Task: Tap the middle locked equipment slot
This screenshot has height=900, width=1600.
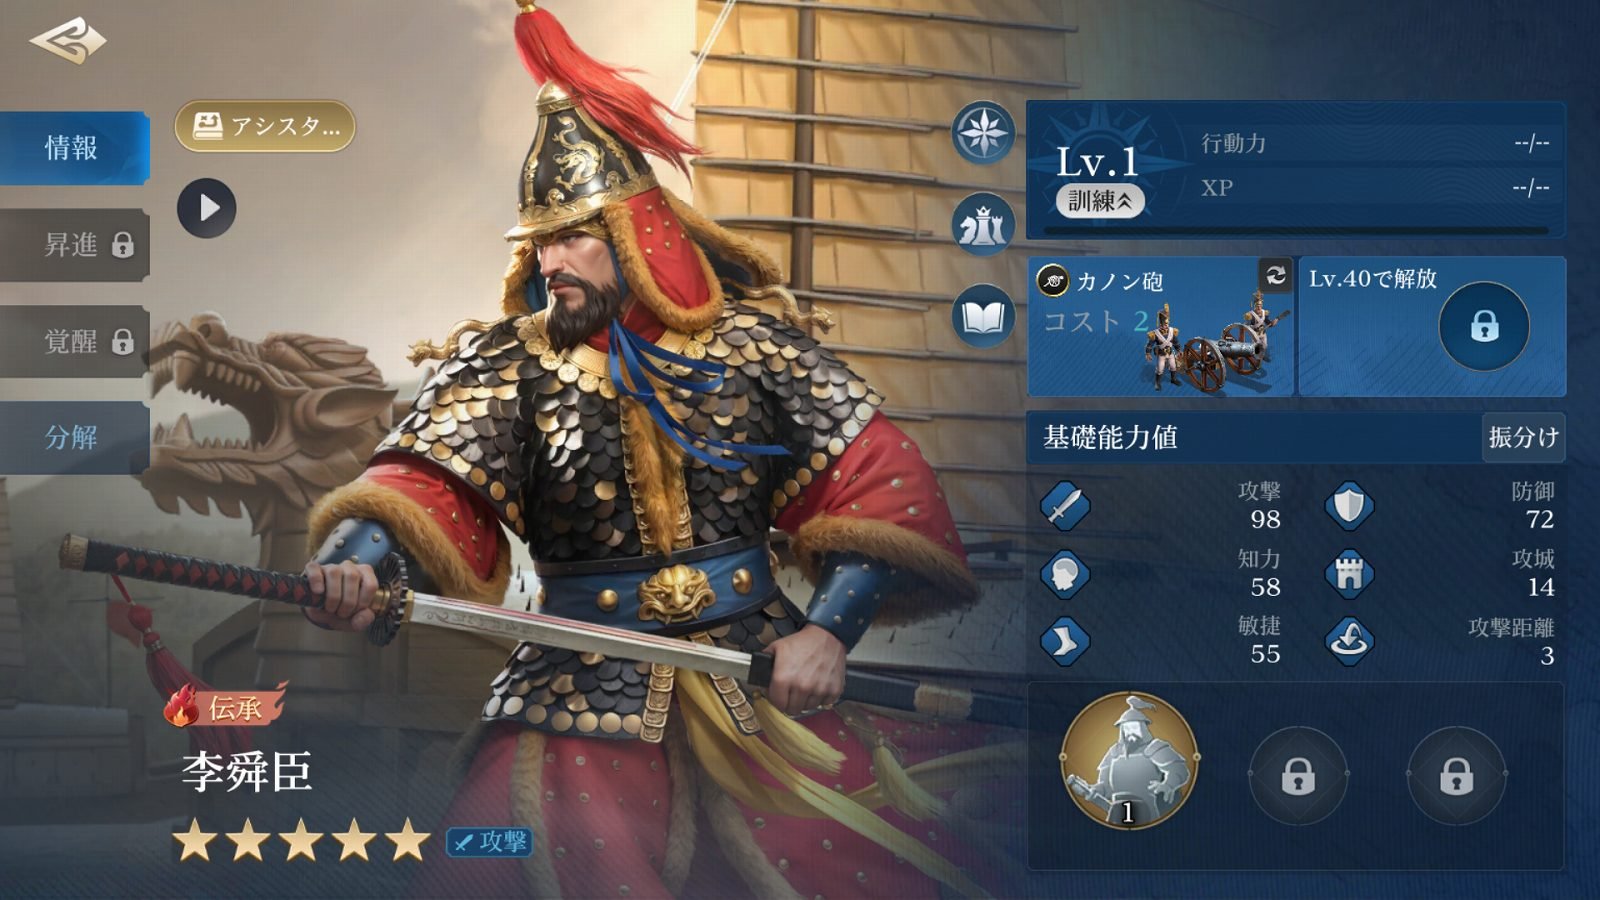Action: pos(1298,775)
